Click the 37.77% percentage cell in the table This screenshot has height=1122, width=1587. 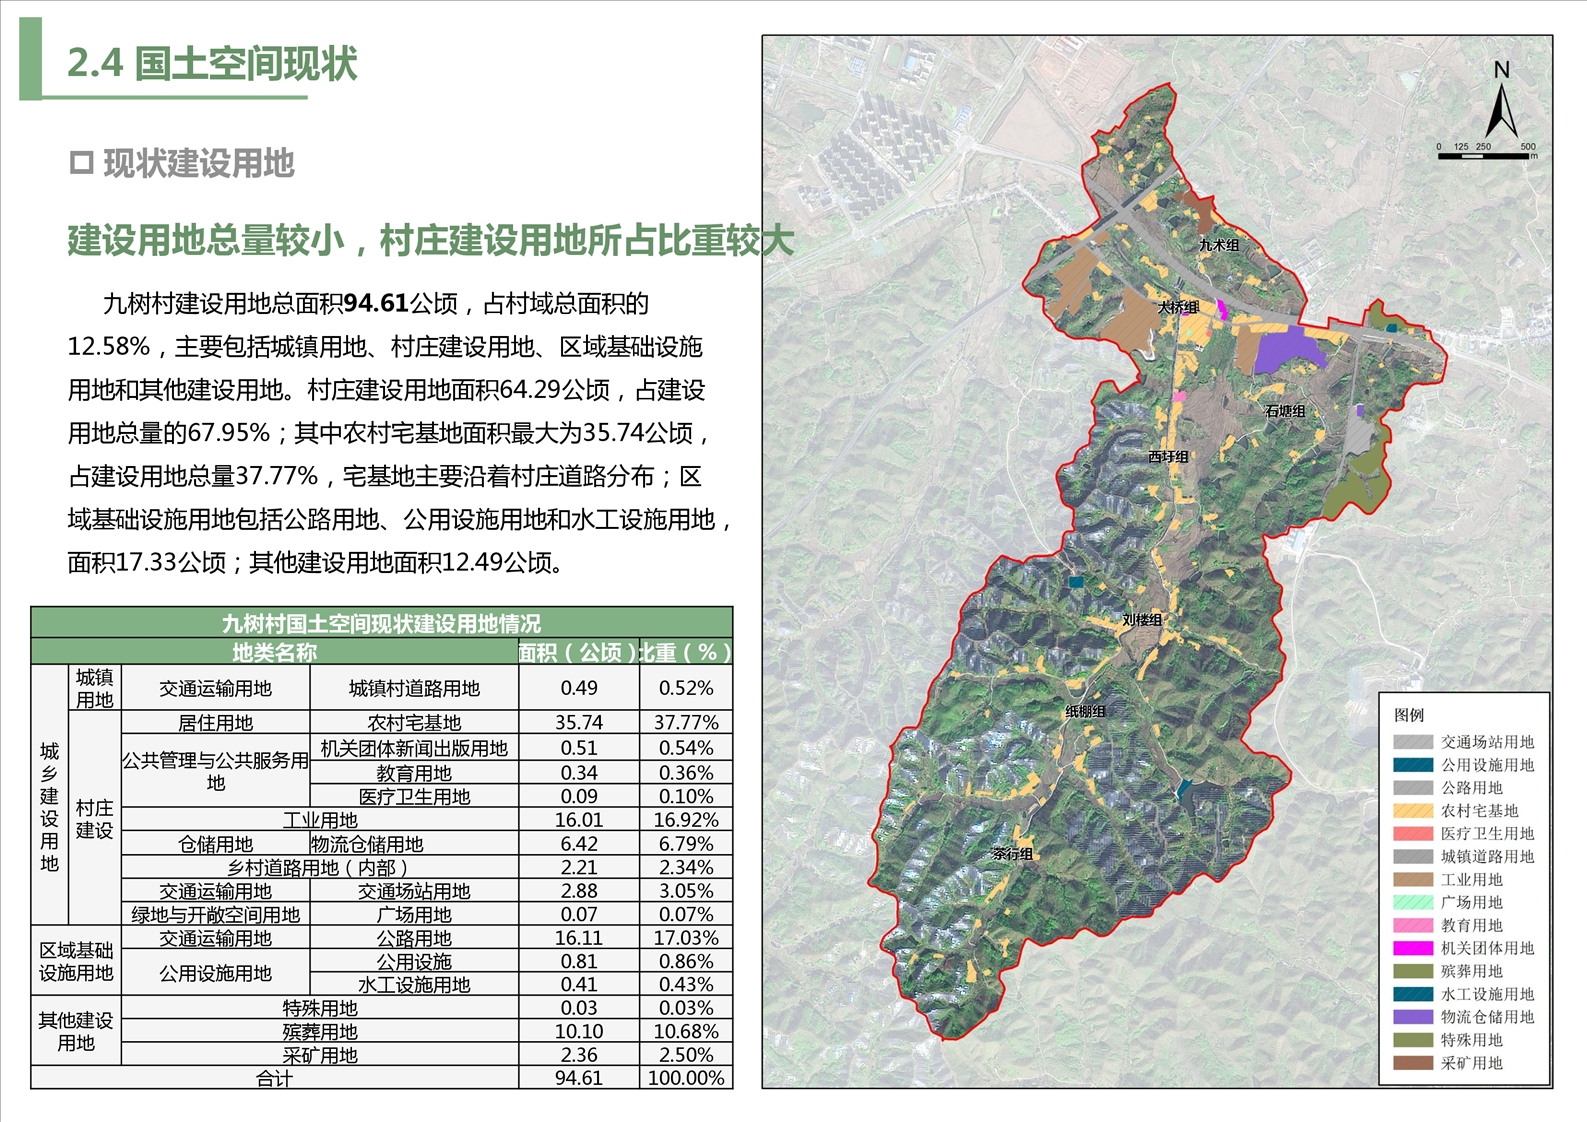(686, 722)
